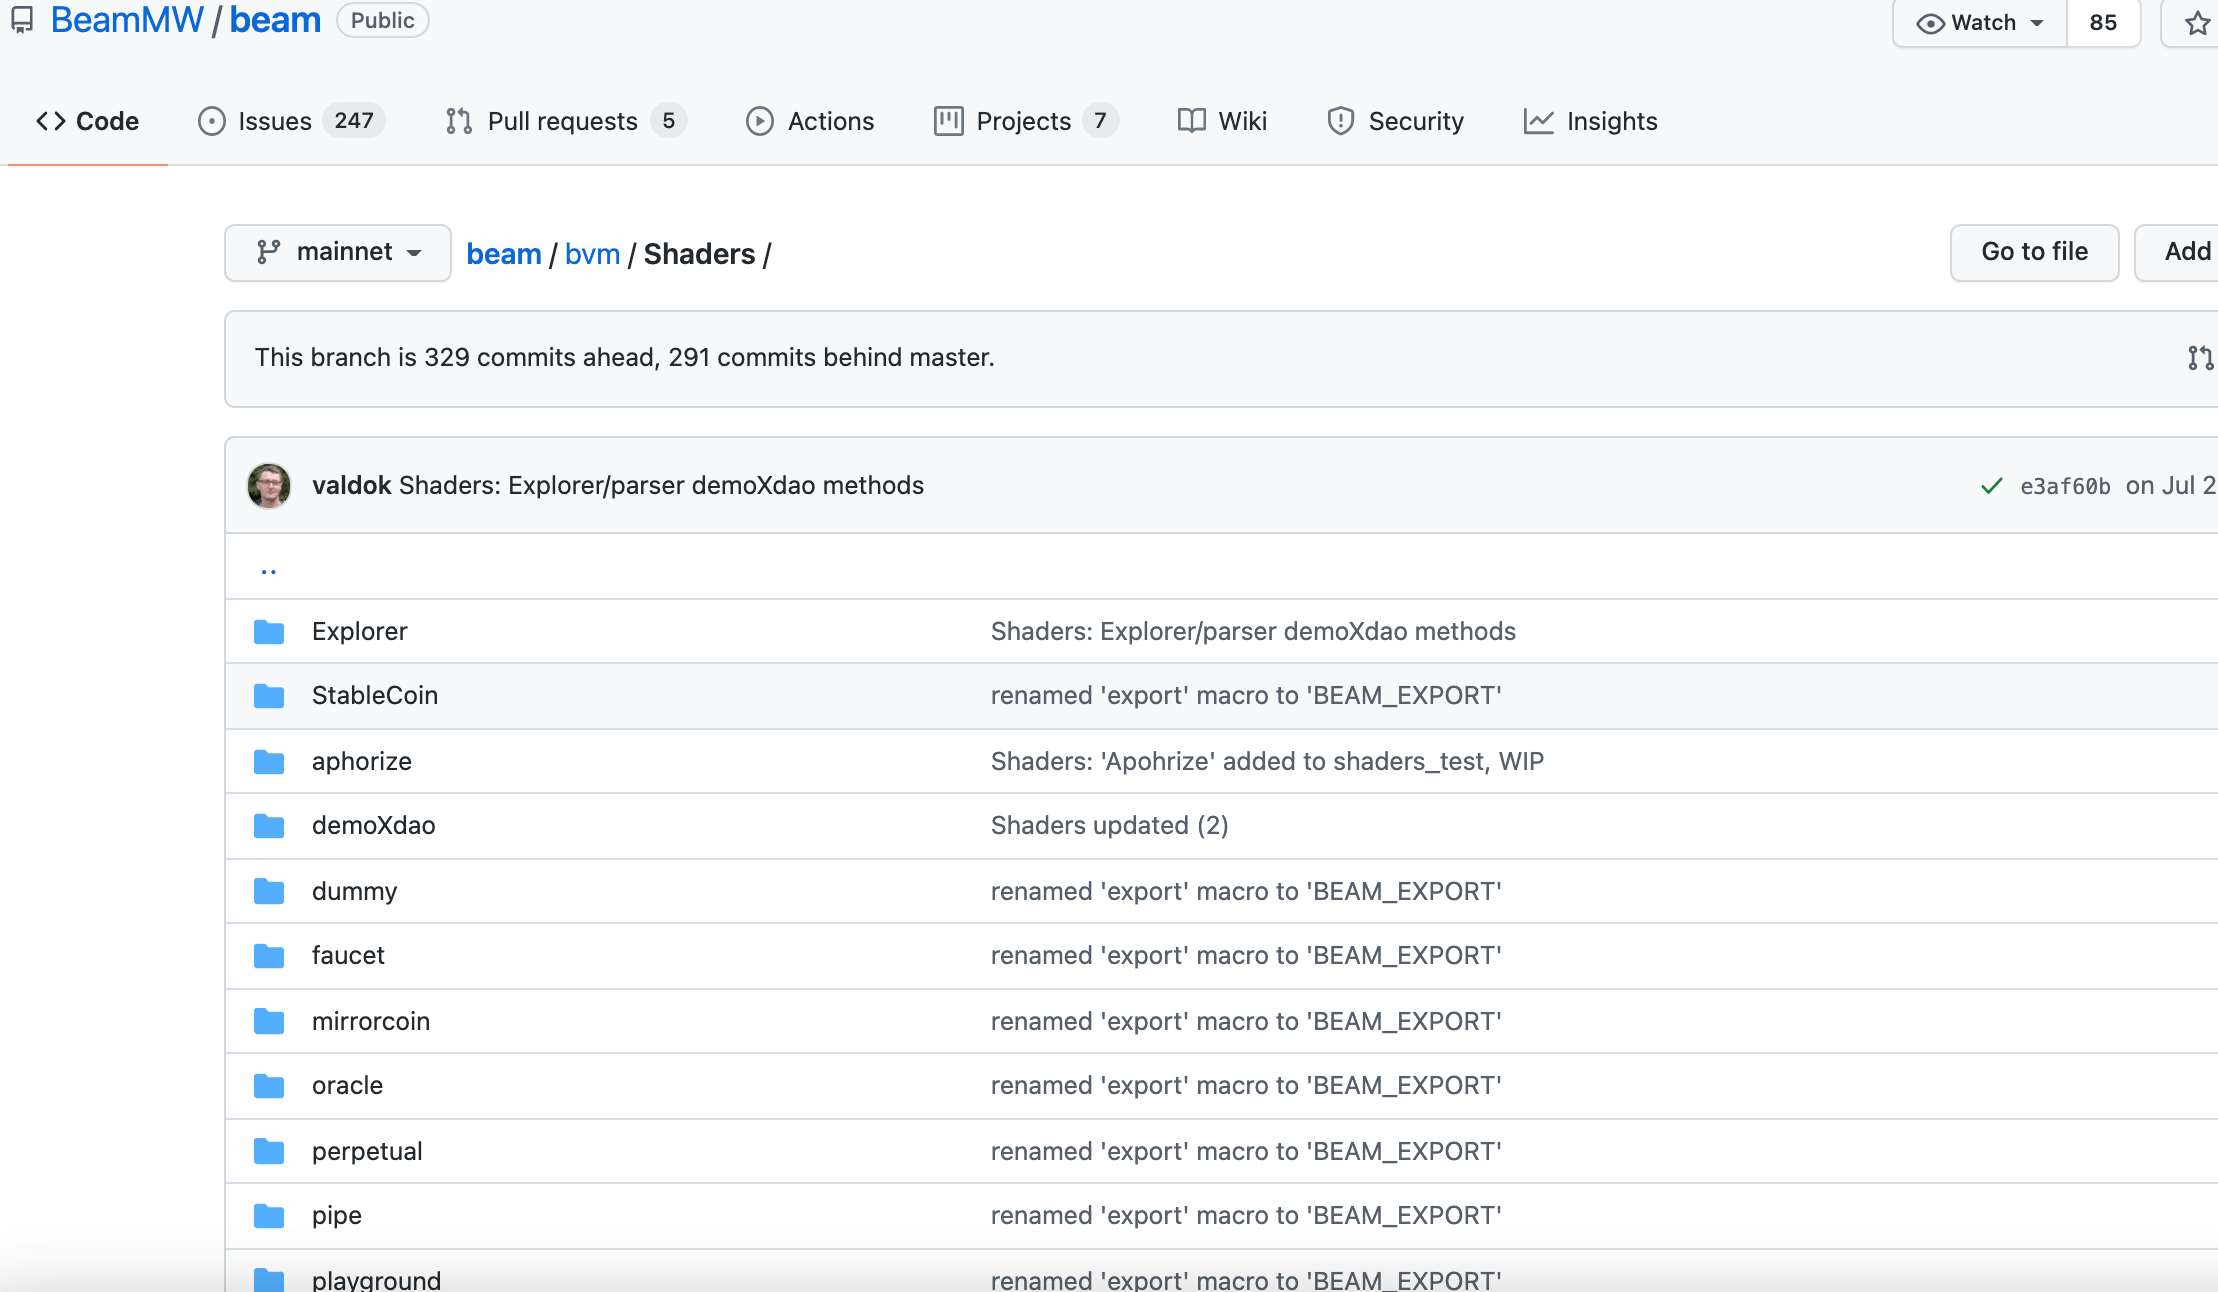Click the pull request compare icon in branch banner
Viewport: 2218px width, 1292px height.
2199,358
